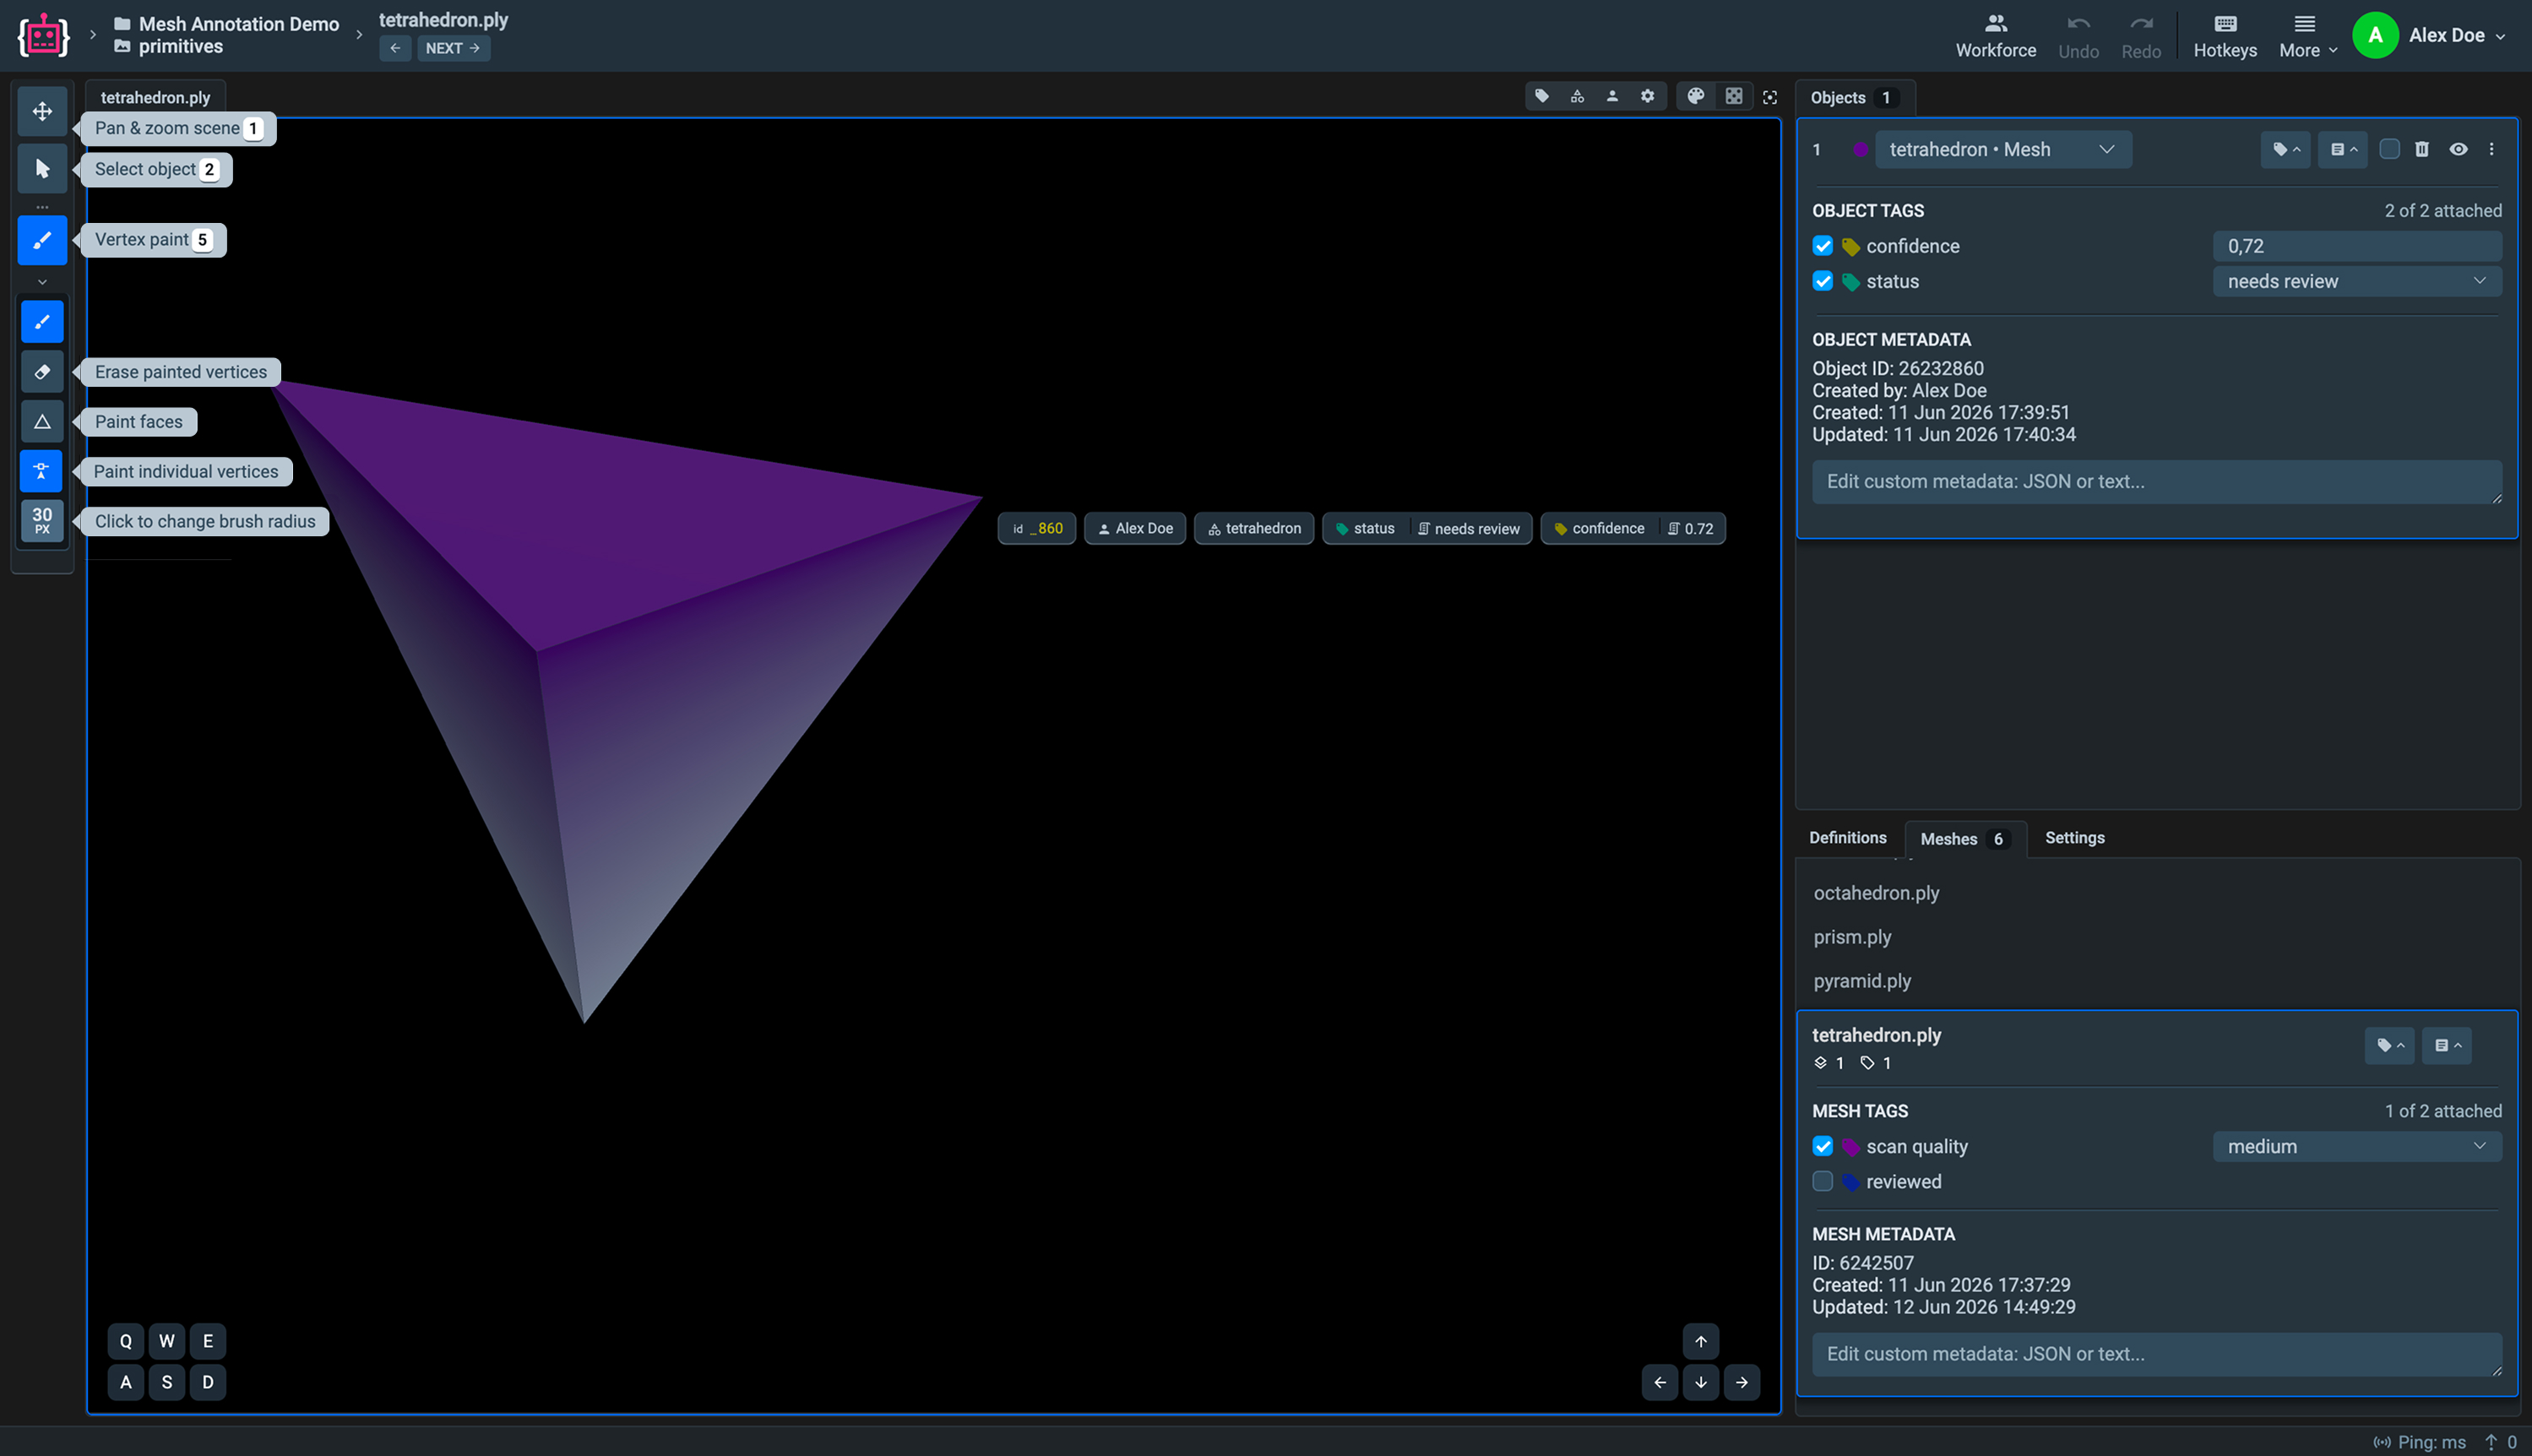This screenshot has width=2532, height=1456.
Task: Expand the More menu
Action: (x=2307, y=36)
